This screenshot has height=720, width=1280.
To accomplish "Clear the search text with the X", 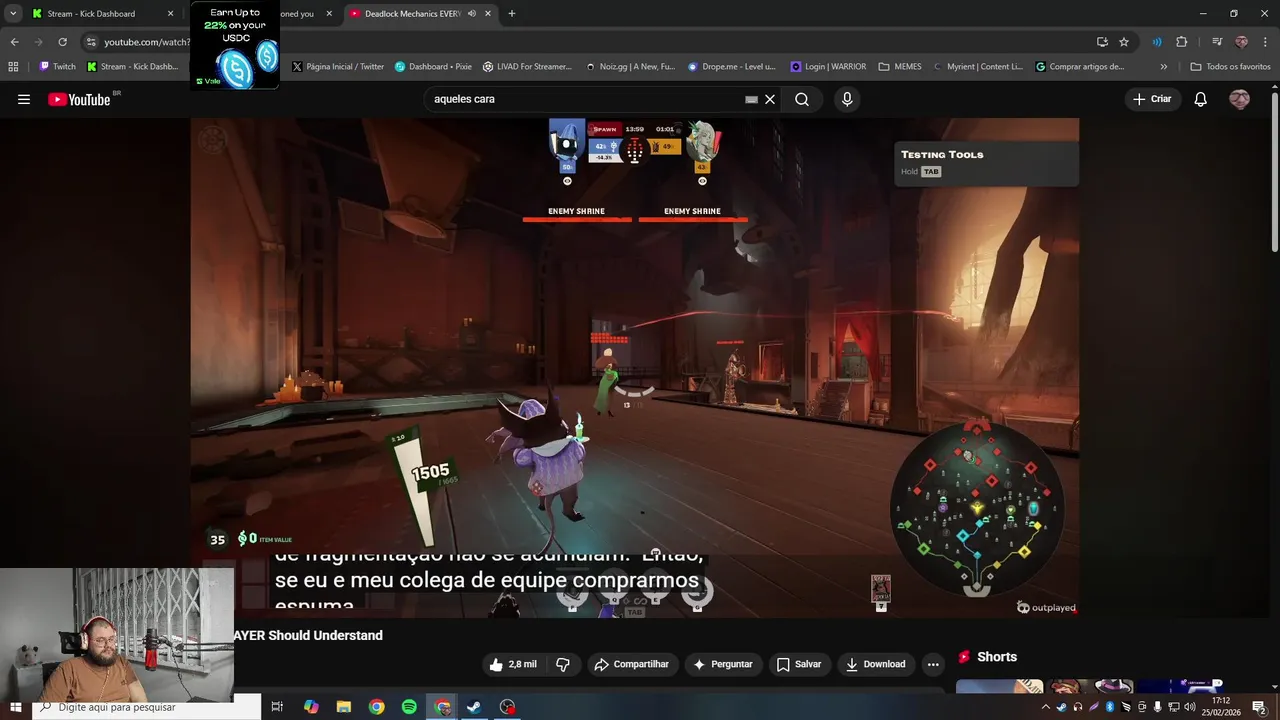I will (770, 99).
